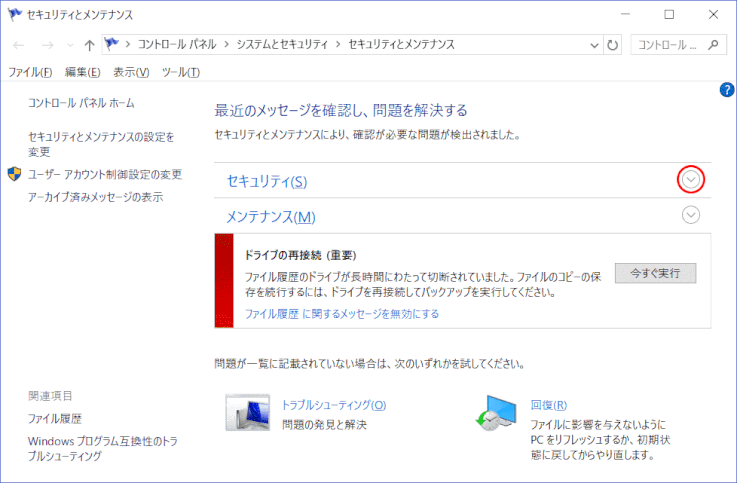Maximize the window
737x483 pixels.
(669, 15)
